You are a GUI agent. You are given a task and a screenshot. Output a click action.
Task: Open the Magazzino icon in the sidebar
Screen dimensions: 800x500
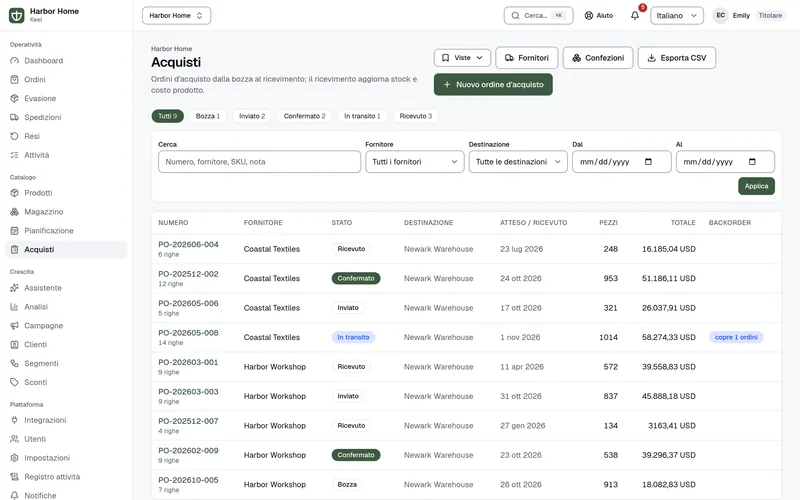[x=14, y=212]
